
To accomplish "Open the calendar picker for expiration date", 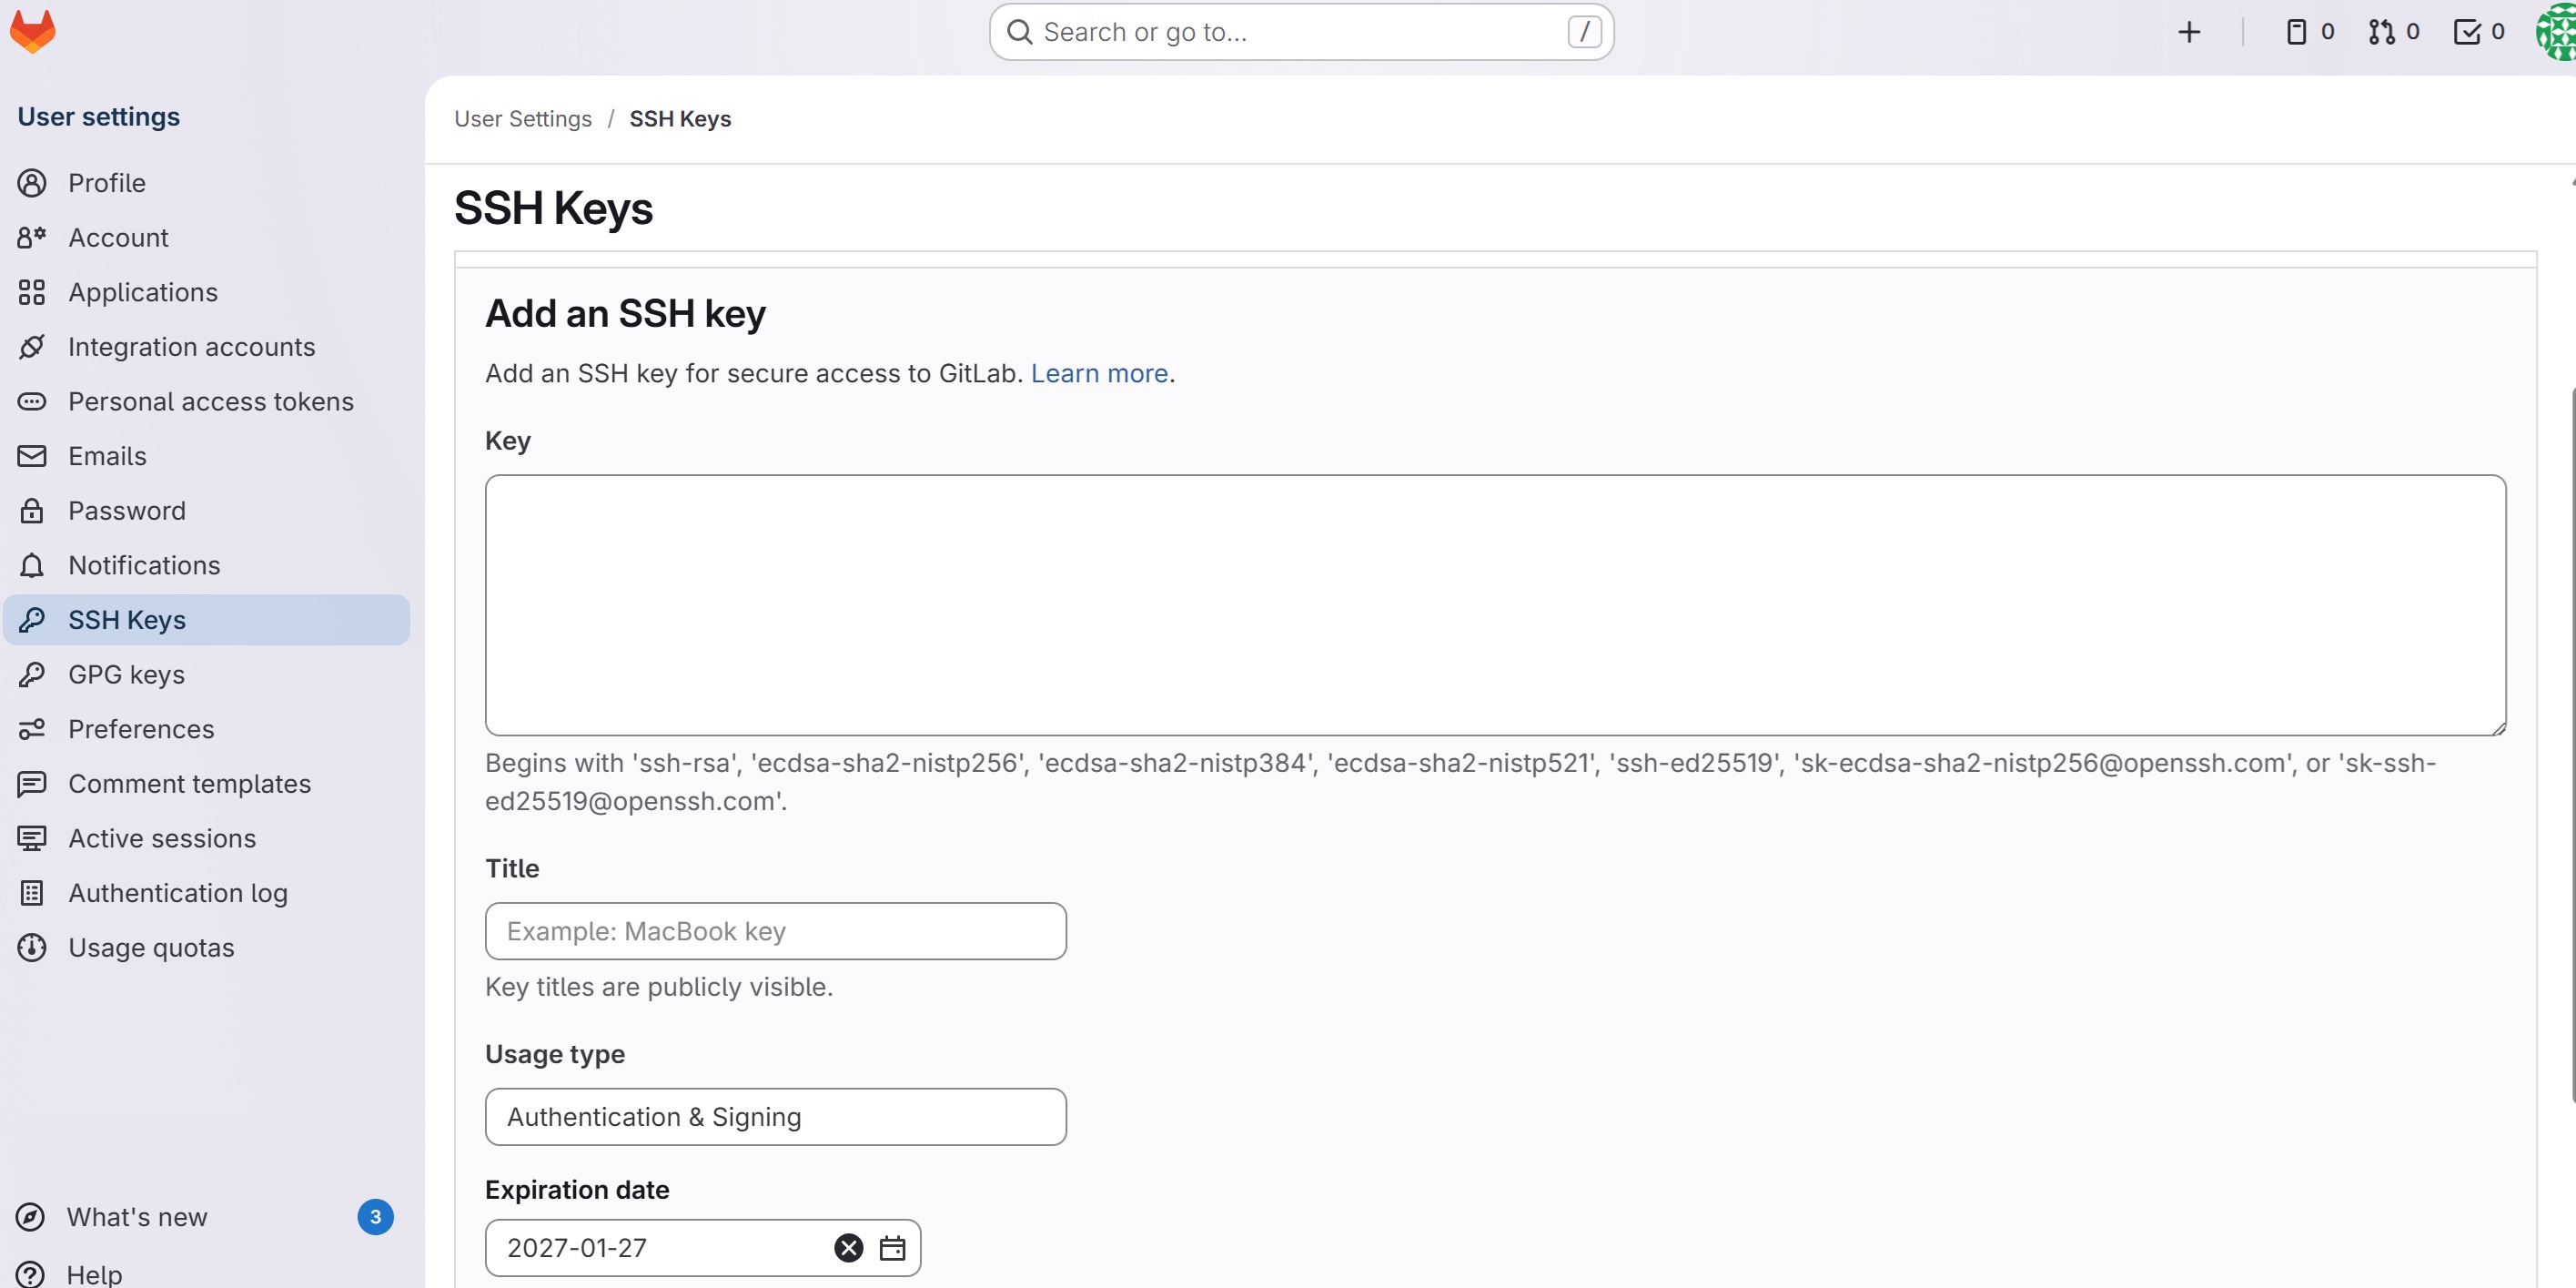I will point(893,1247).
